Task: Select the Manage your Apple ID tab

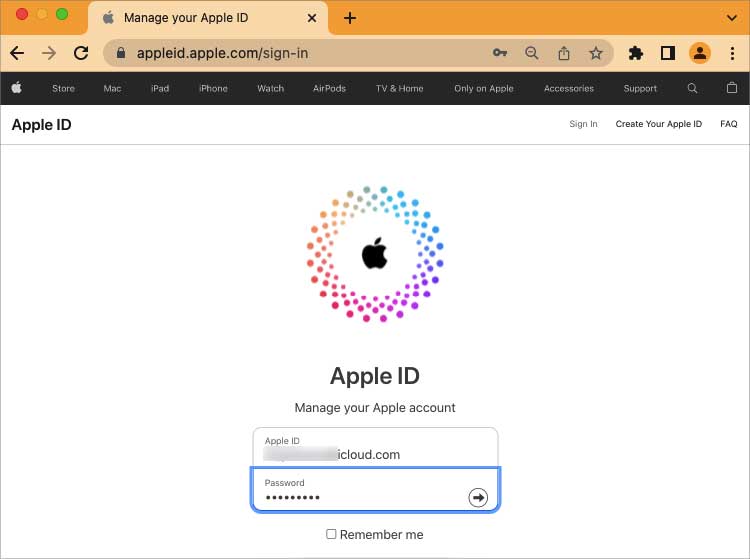Action: [x=208, y=18]
